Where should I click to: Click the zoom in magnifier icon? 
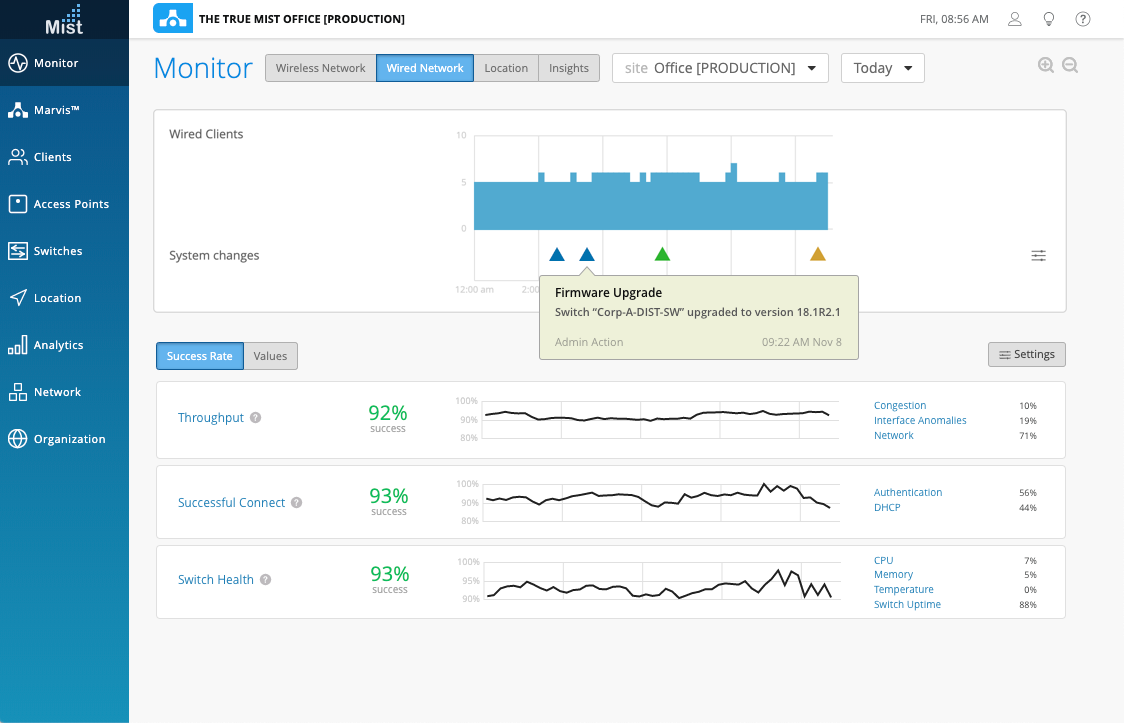[1046, 66]
